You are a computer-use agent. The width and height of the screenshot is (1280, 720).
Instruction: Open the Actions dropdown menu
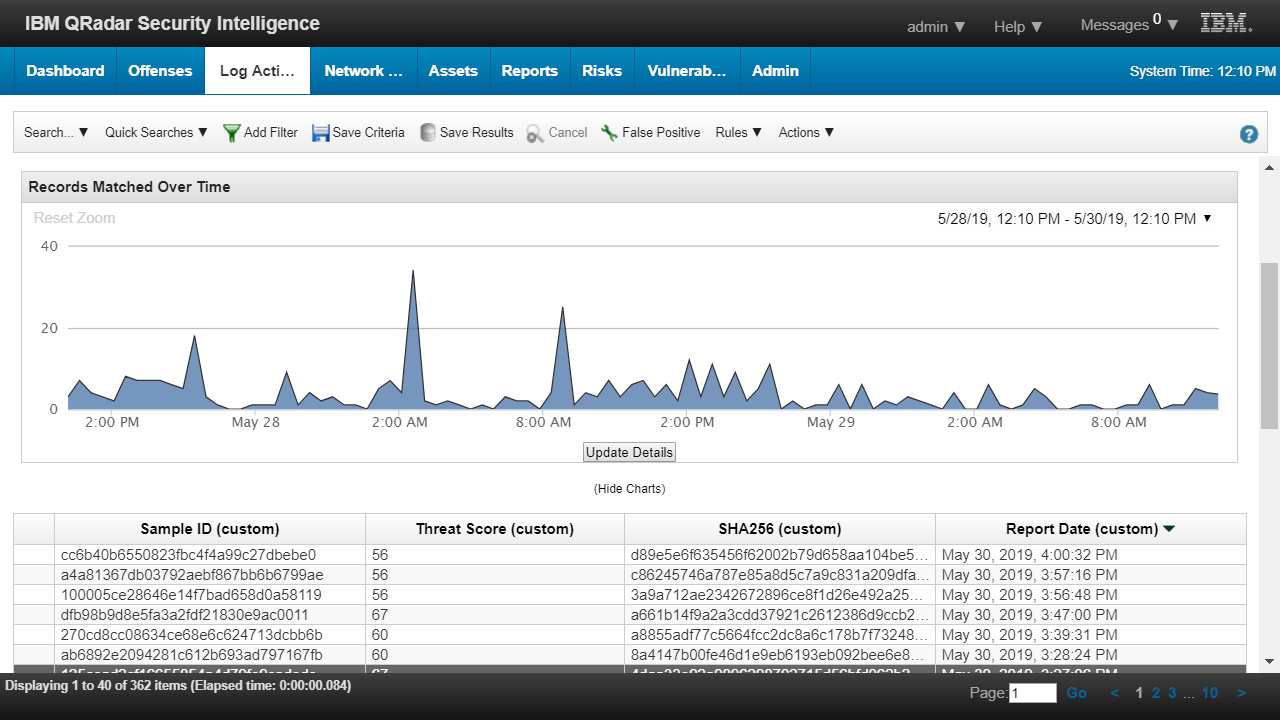coord(806,132)
